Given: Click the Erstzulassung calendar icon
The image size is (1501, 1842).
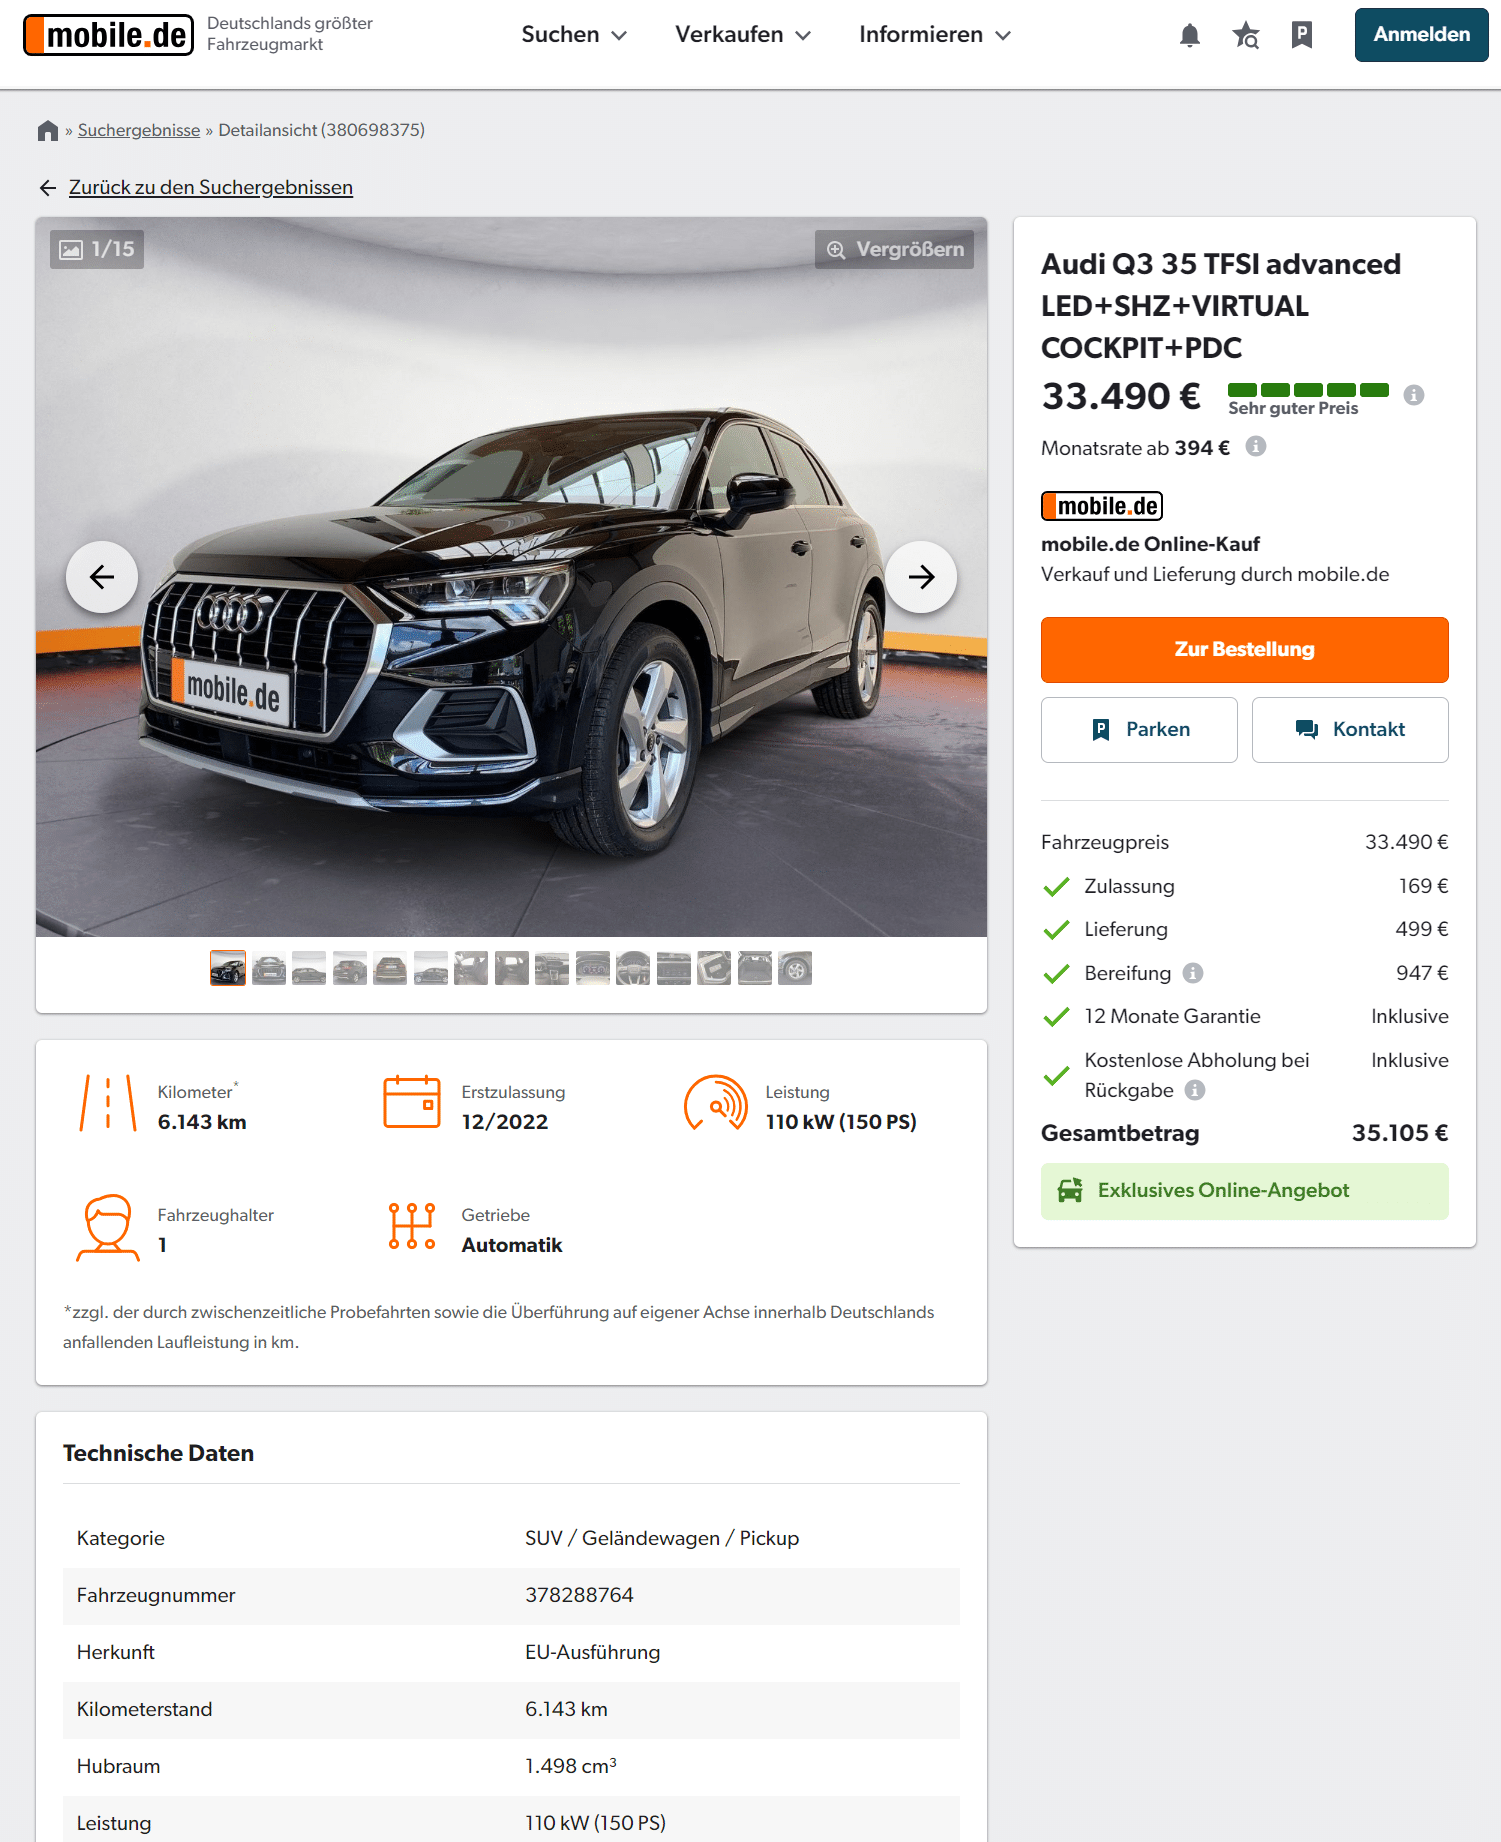Looking at the screenshot, I should 412,1102.
